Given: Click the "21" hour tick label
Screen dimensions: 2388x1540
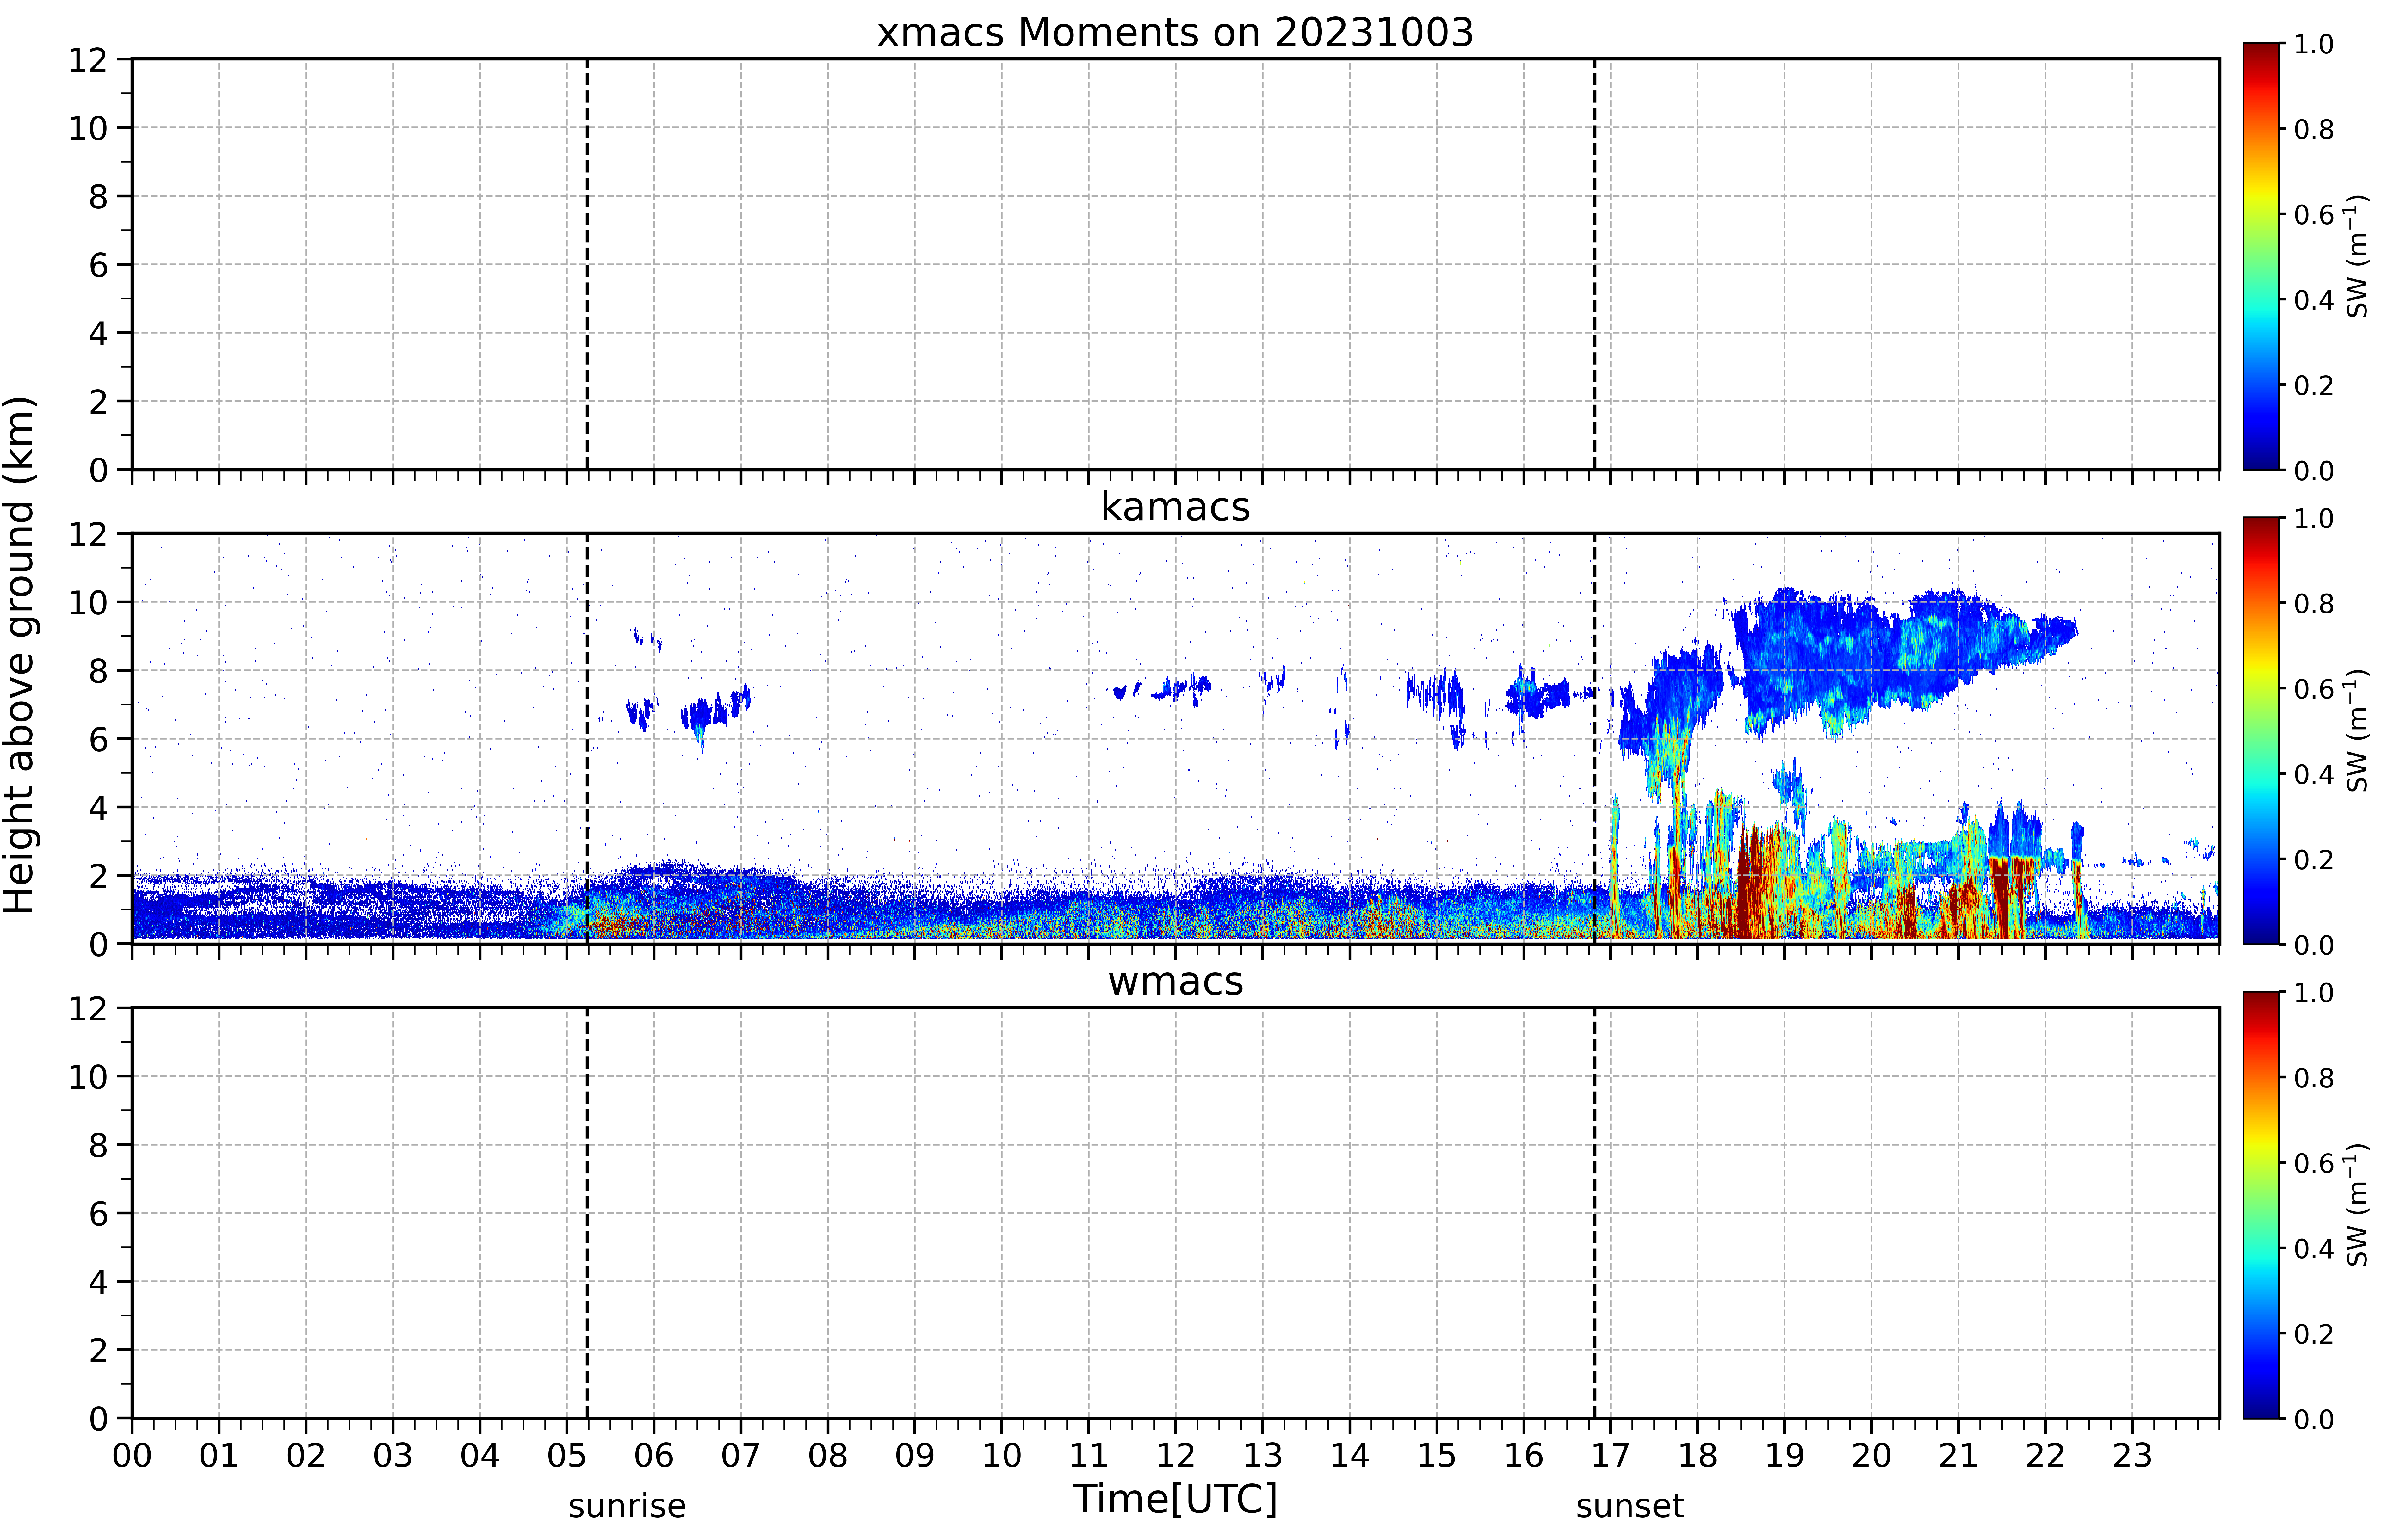Looking at the screenshot, I should (1958, 1456).
